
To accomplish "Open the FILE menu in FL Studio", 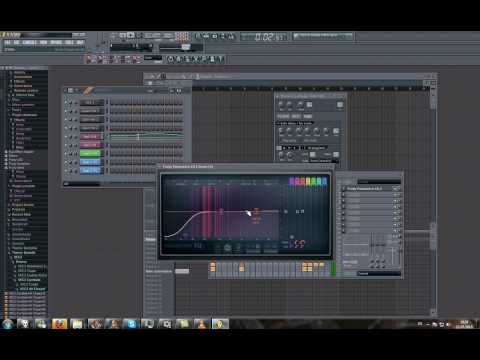I will [x=7, y=43].
